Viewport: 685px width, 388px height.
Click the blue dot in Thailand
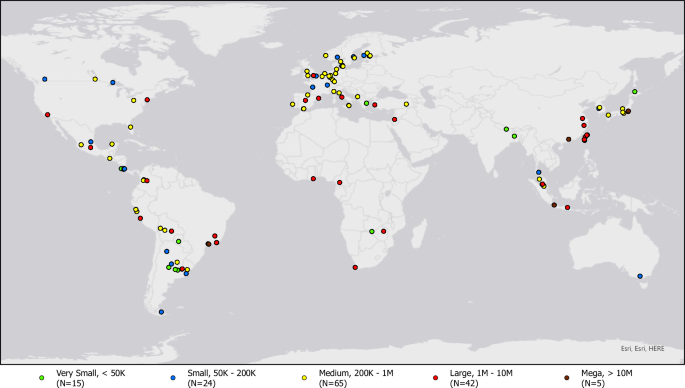(x=539, y=172)
